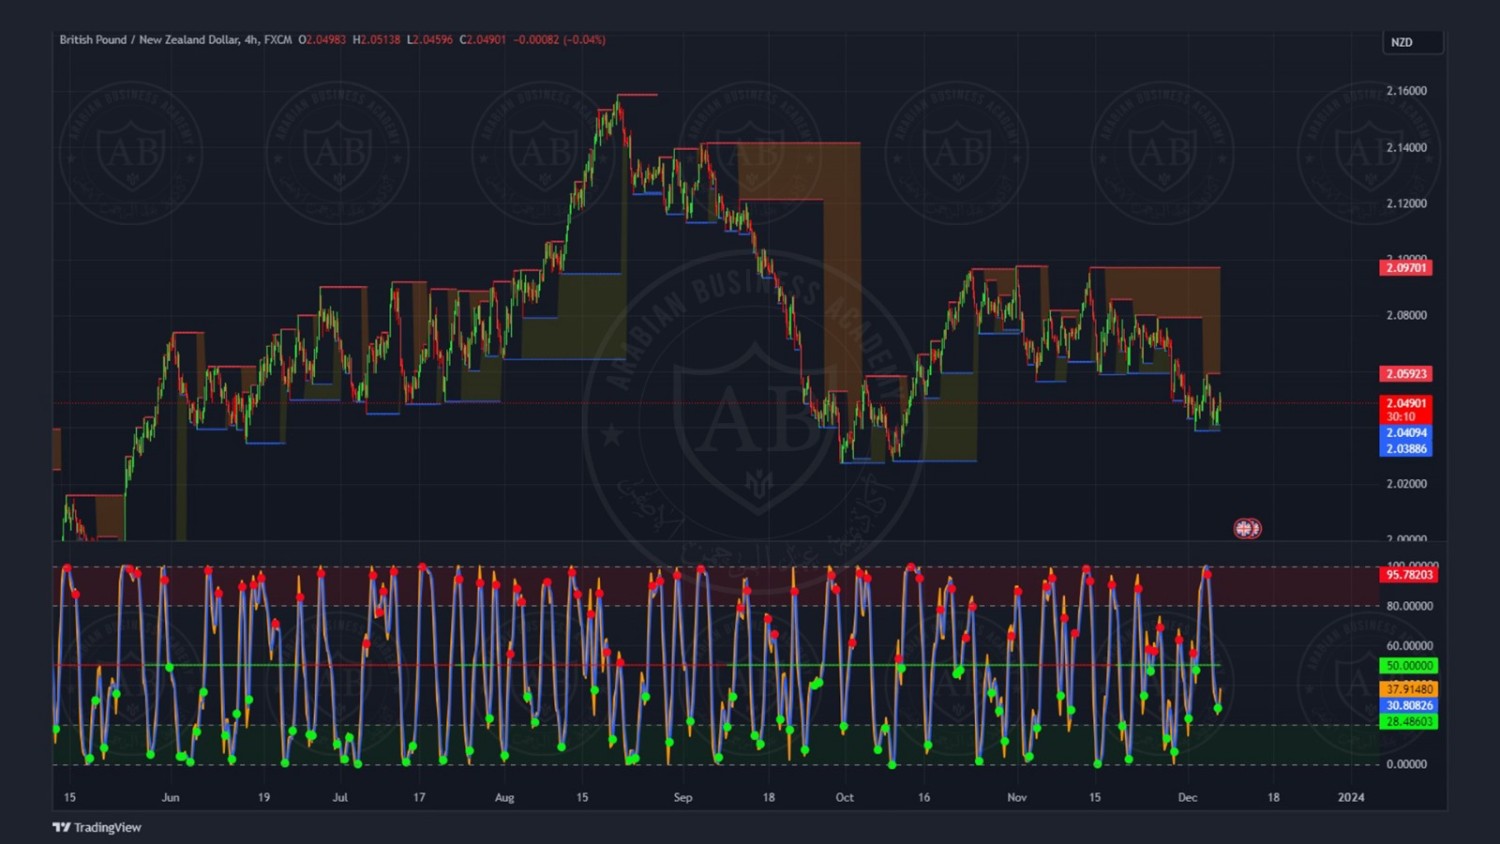The height and width of the screenshot is (844, 1500).
Task: Click the 19 date label after Jun
Action: (x=264, y=798)
